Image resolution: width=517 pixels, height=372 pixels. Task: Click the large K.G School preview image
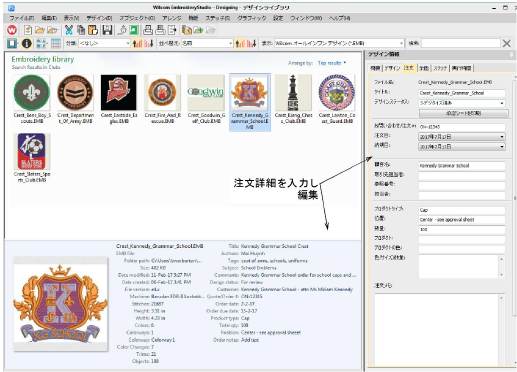pyautogui.click(x=60, y=304)
